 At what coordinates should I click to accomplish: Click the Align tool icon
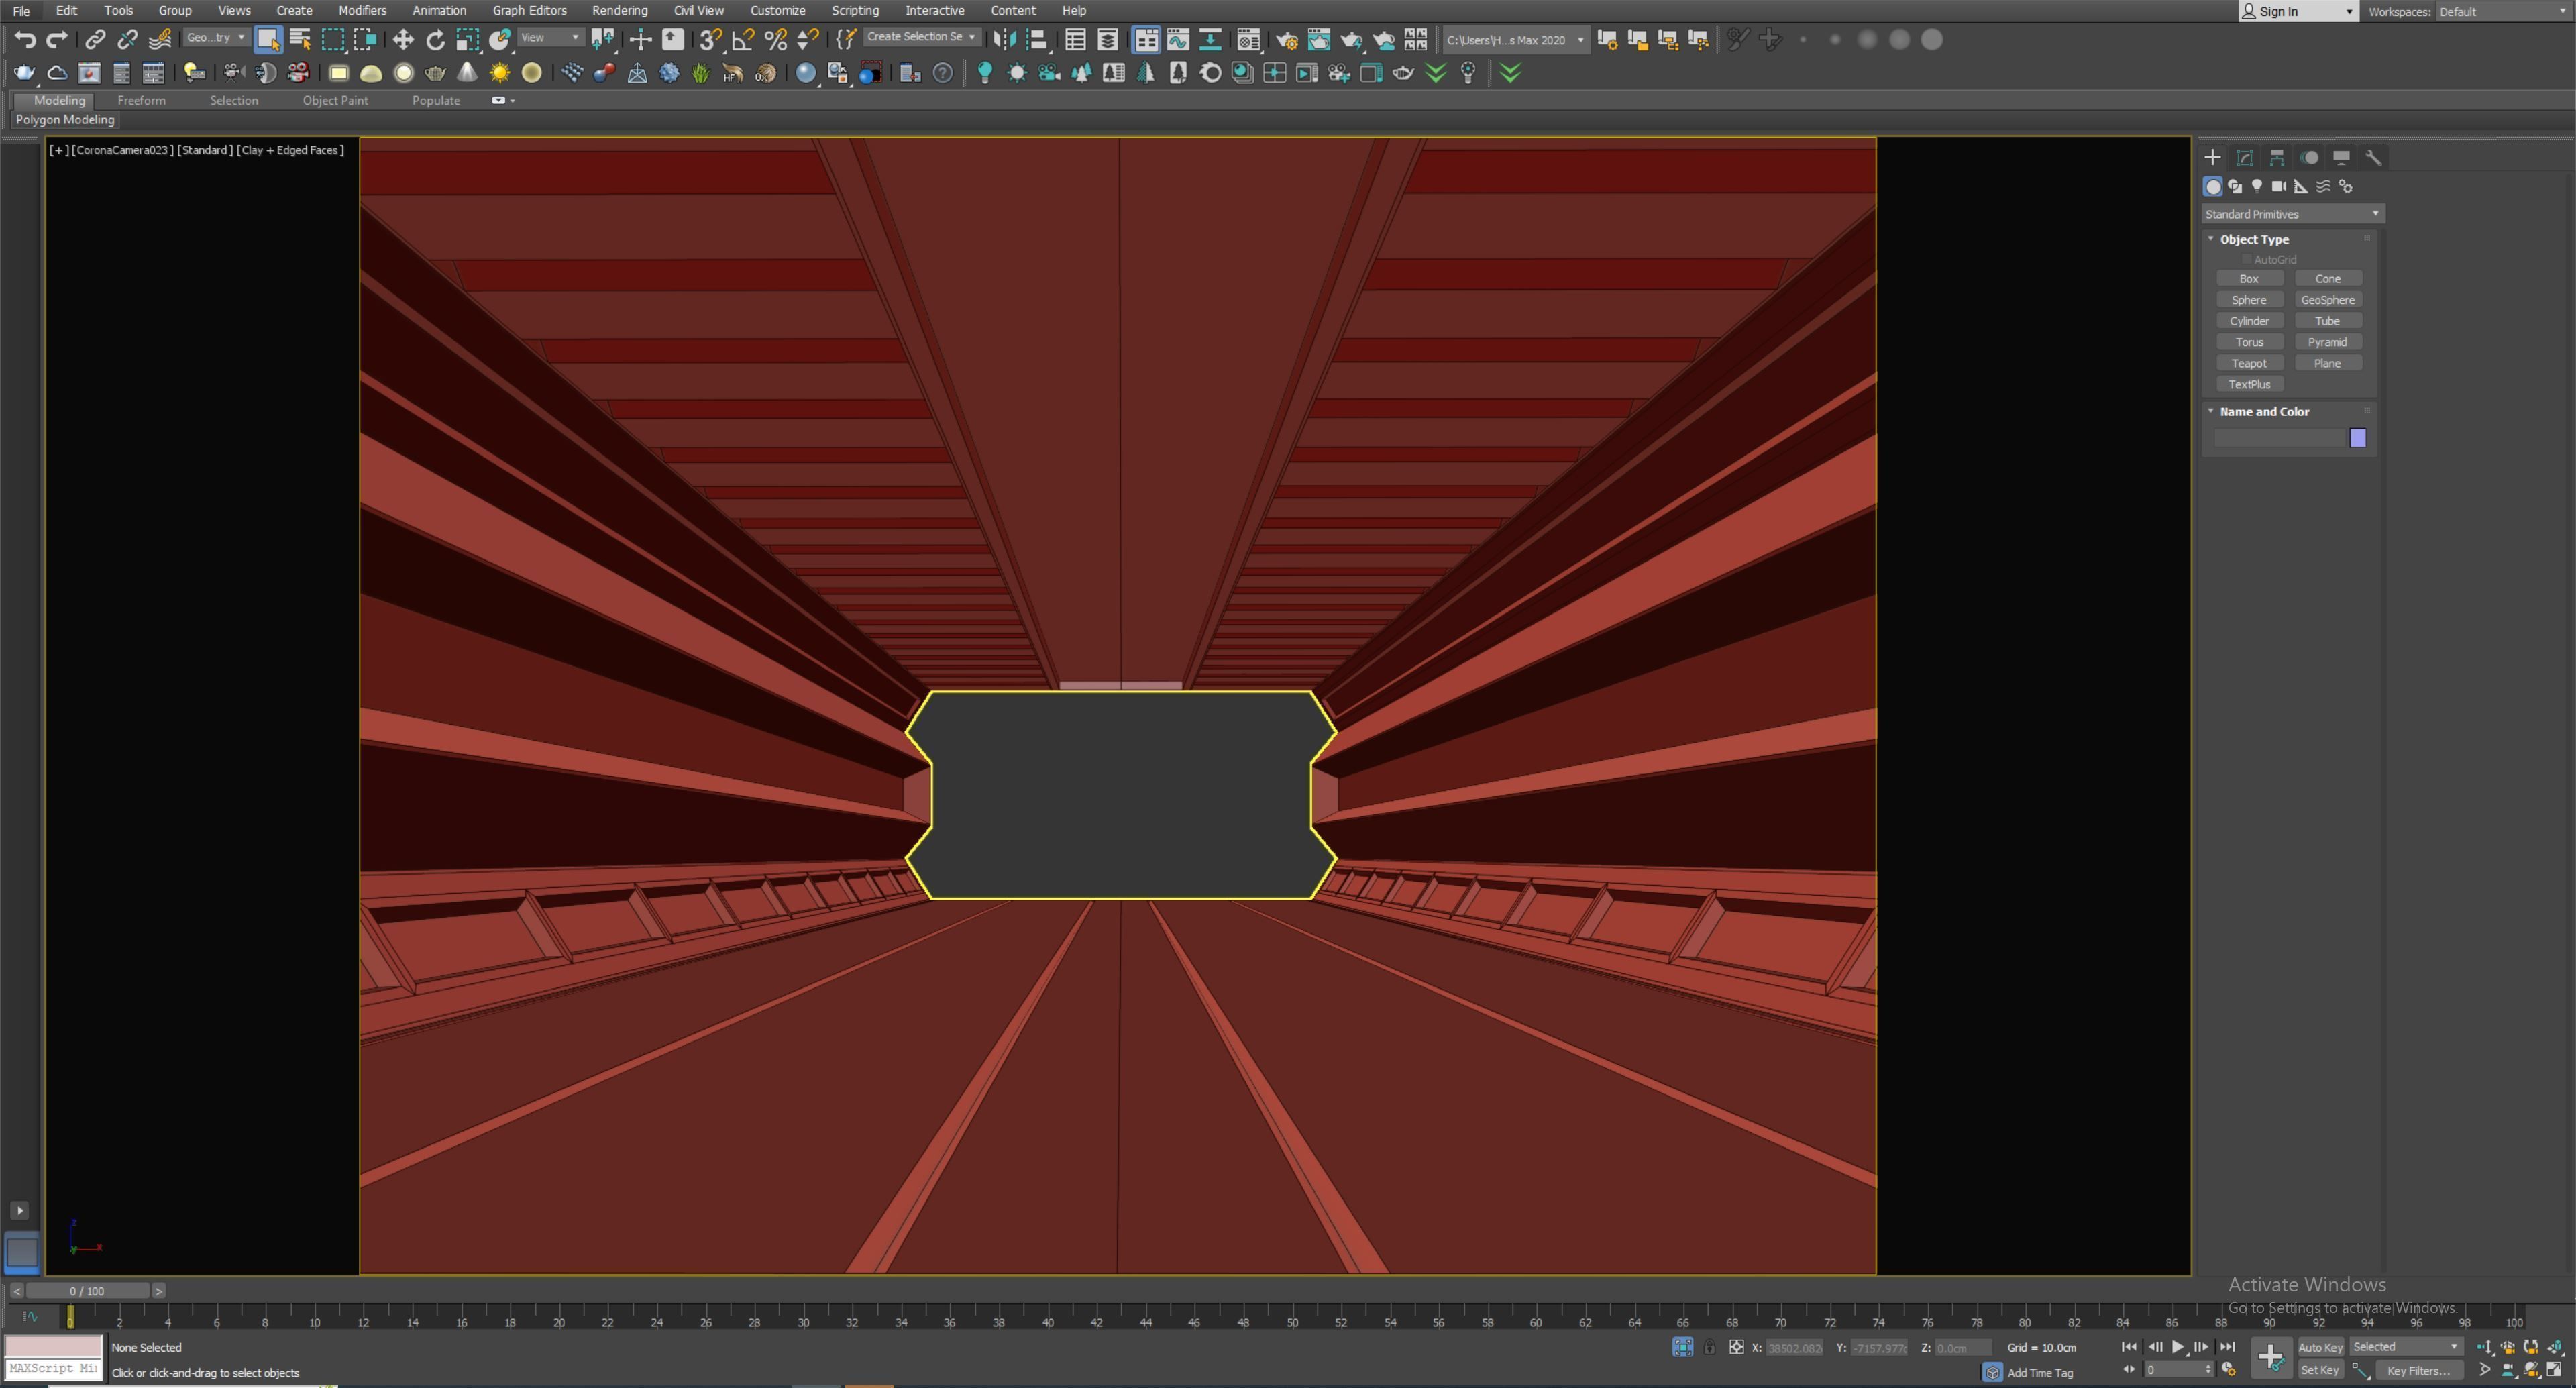[x=1037, y=40]
